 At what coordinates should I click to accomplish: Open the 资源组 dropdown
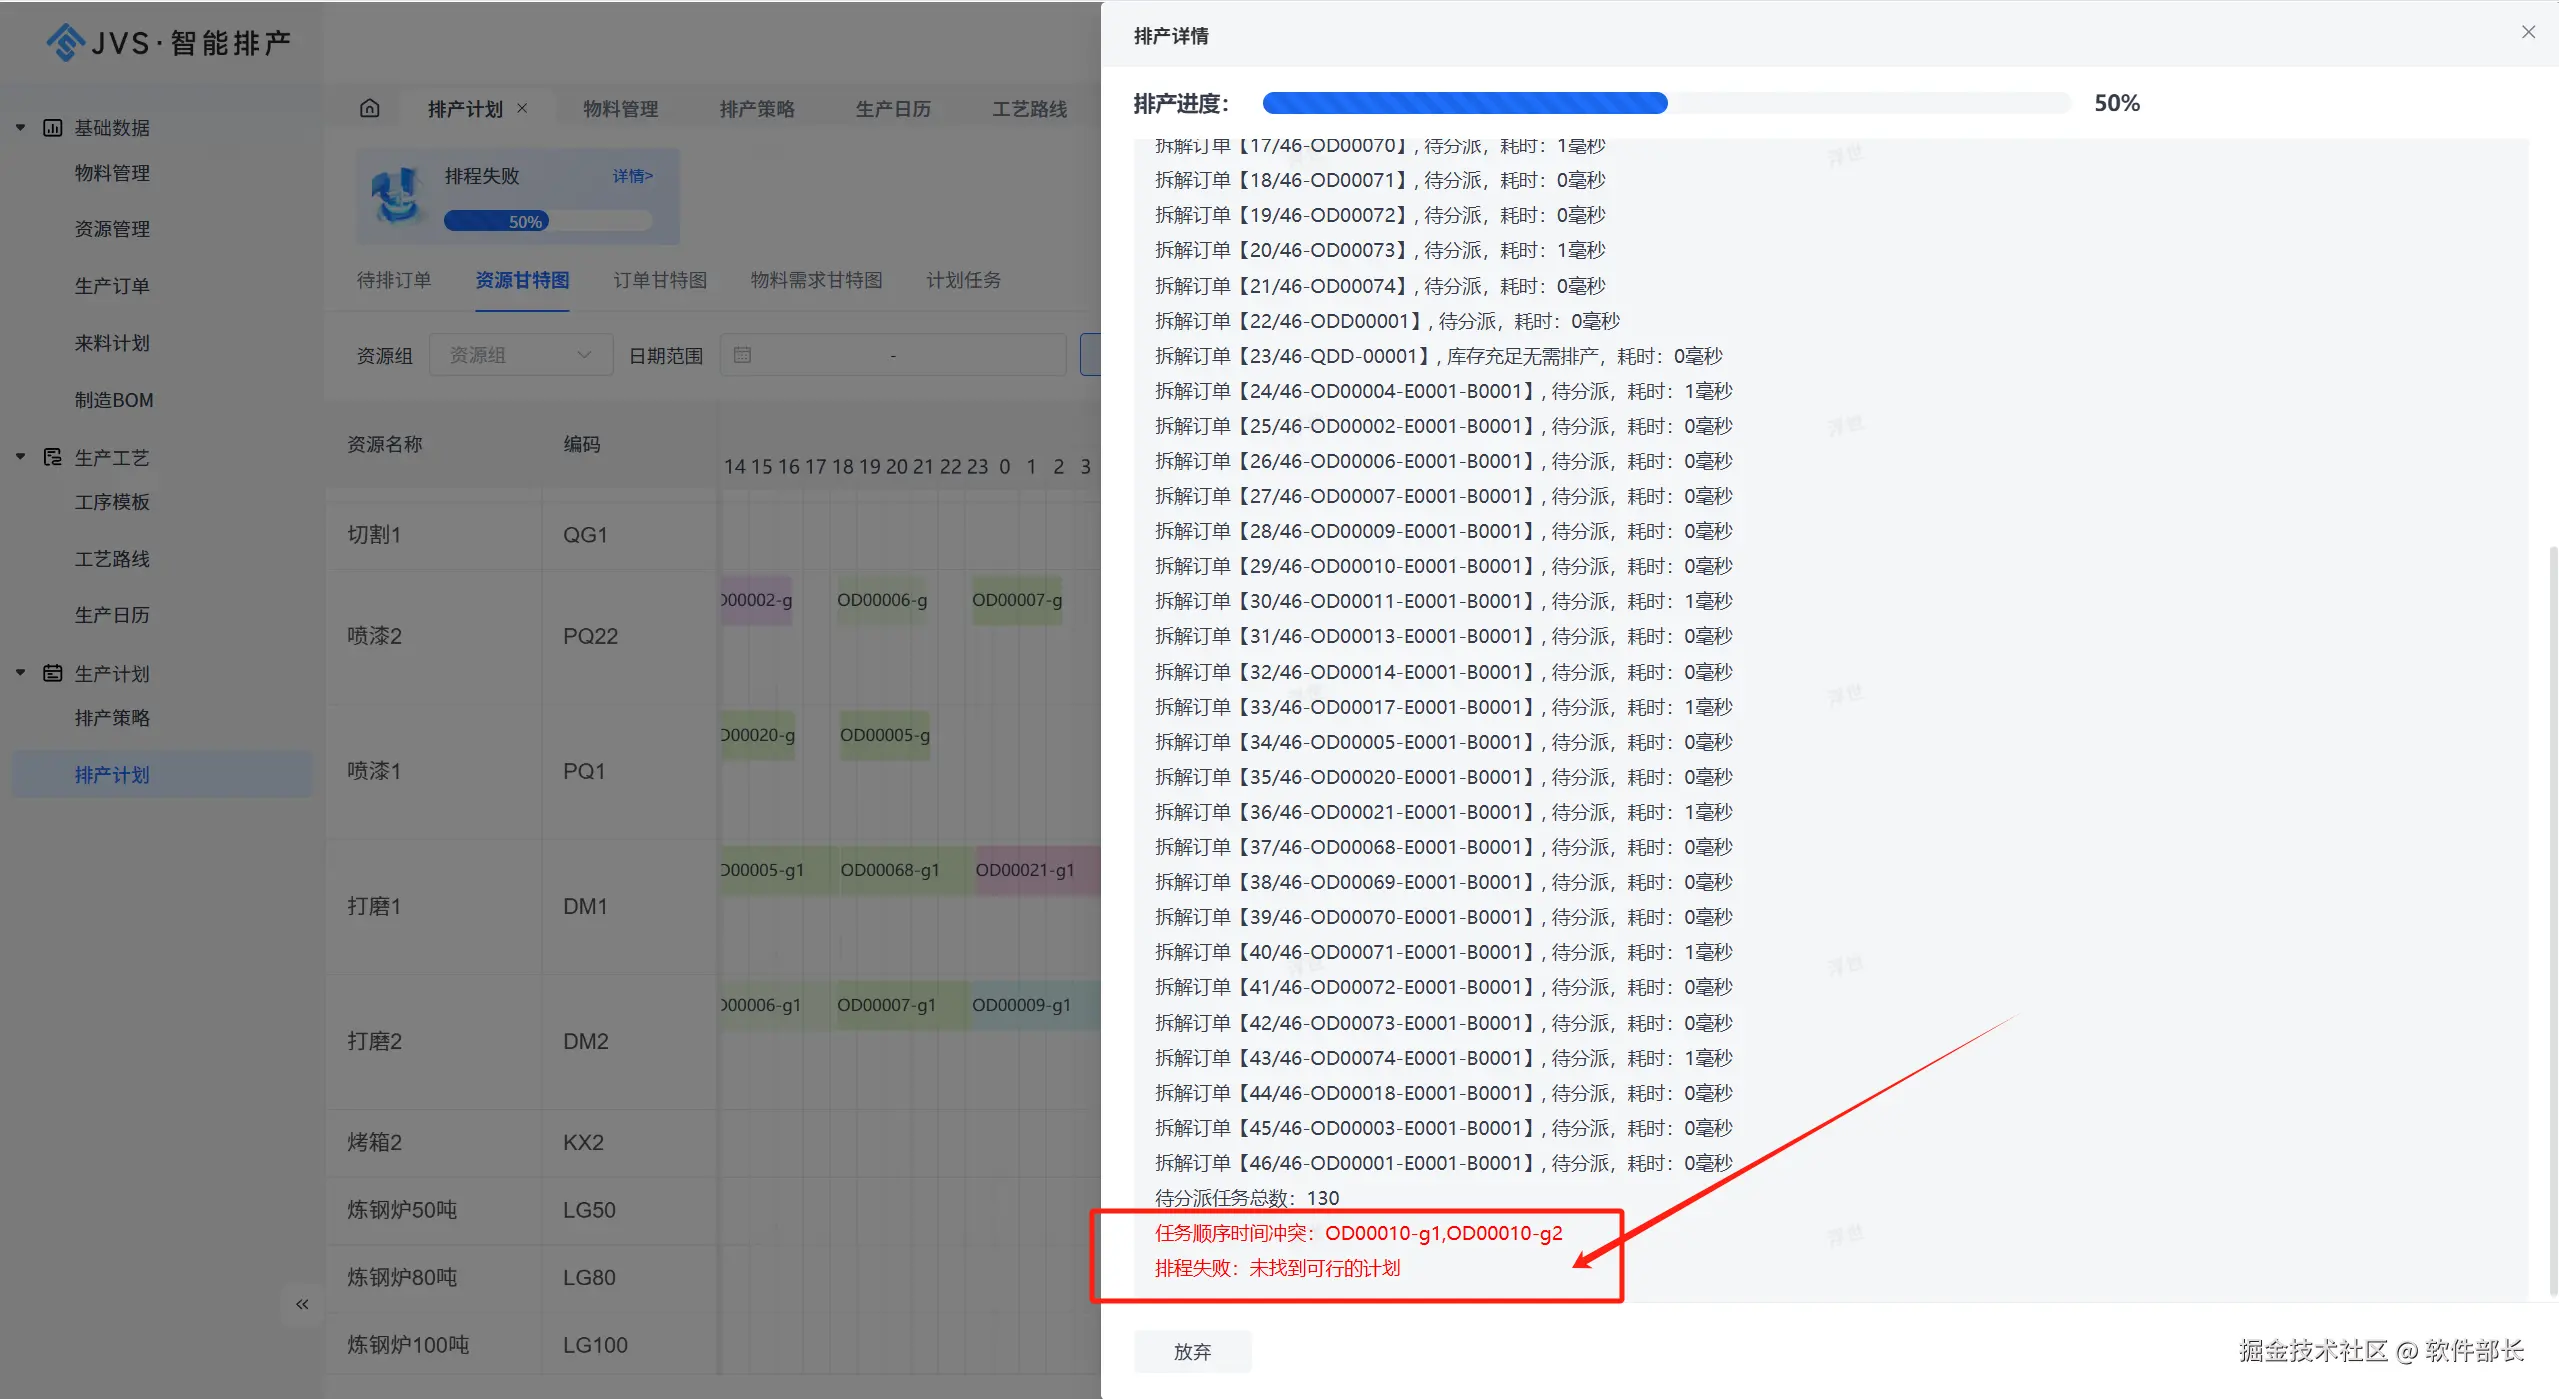[x=520, y=355]
